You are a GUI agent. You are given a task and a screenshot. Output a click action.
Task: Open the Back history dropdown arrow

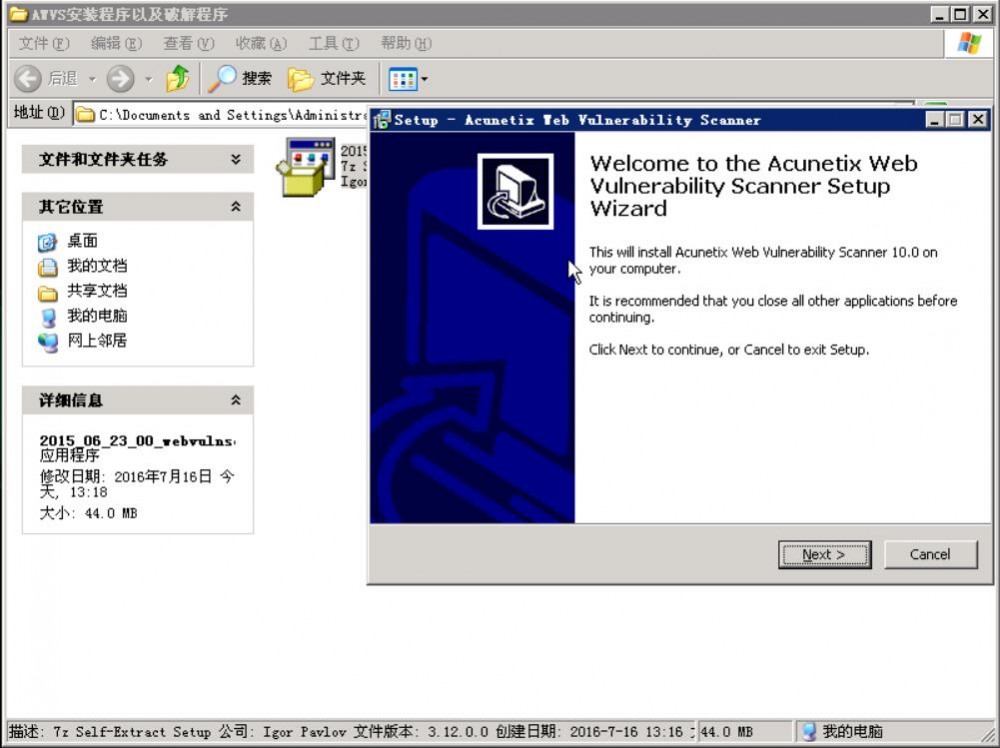92,79
